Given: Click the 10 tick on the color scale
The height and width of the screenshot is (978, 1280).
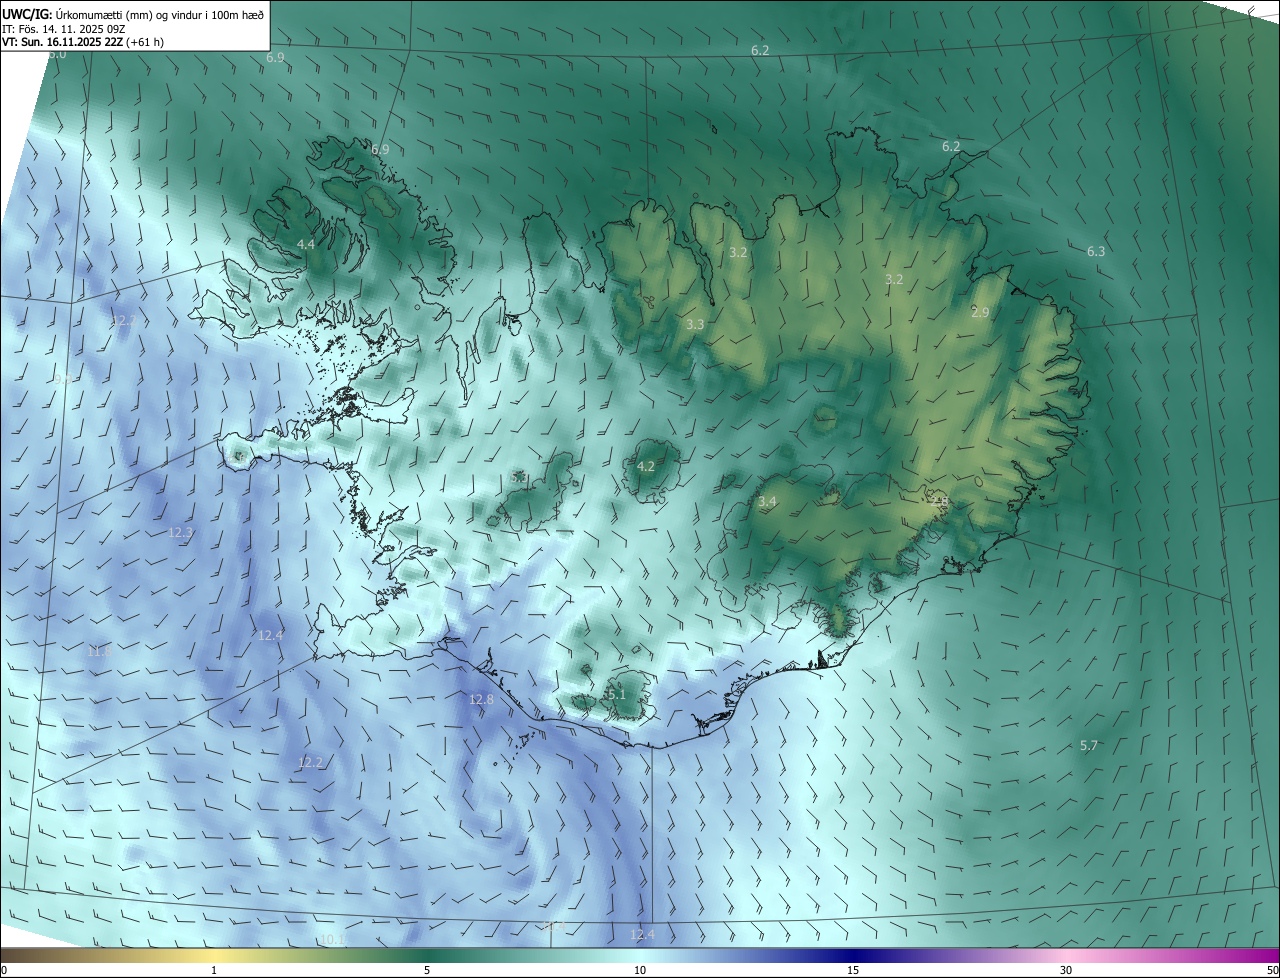Looking at the screenshot, I should pos(640,970).
